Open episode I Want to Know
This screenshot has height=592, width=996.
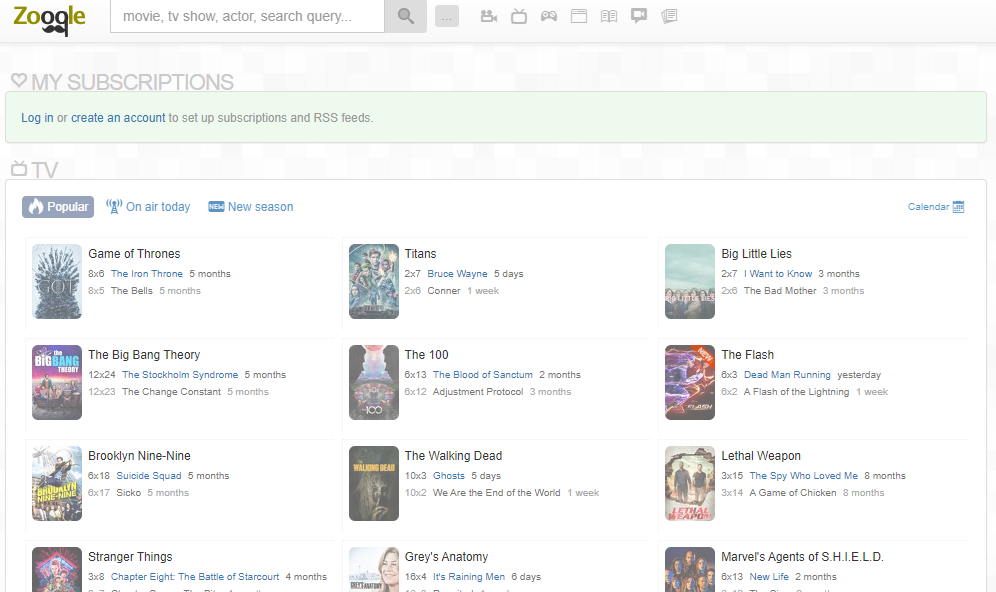pos(778,274)
